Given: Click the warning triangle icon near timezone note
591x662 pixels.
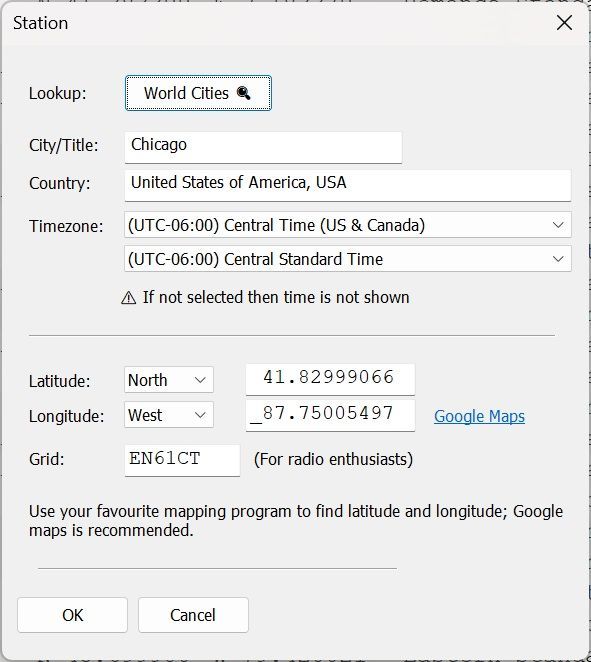Looking at the screenshot, I should click(x=128, y=298).
